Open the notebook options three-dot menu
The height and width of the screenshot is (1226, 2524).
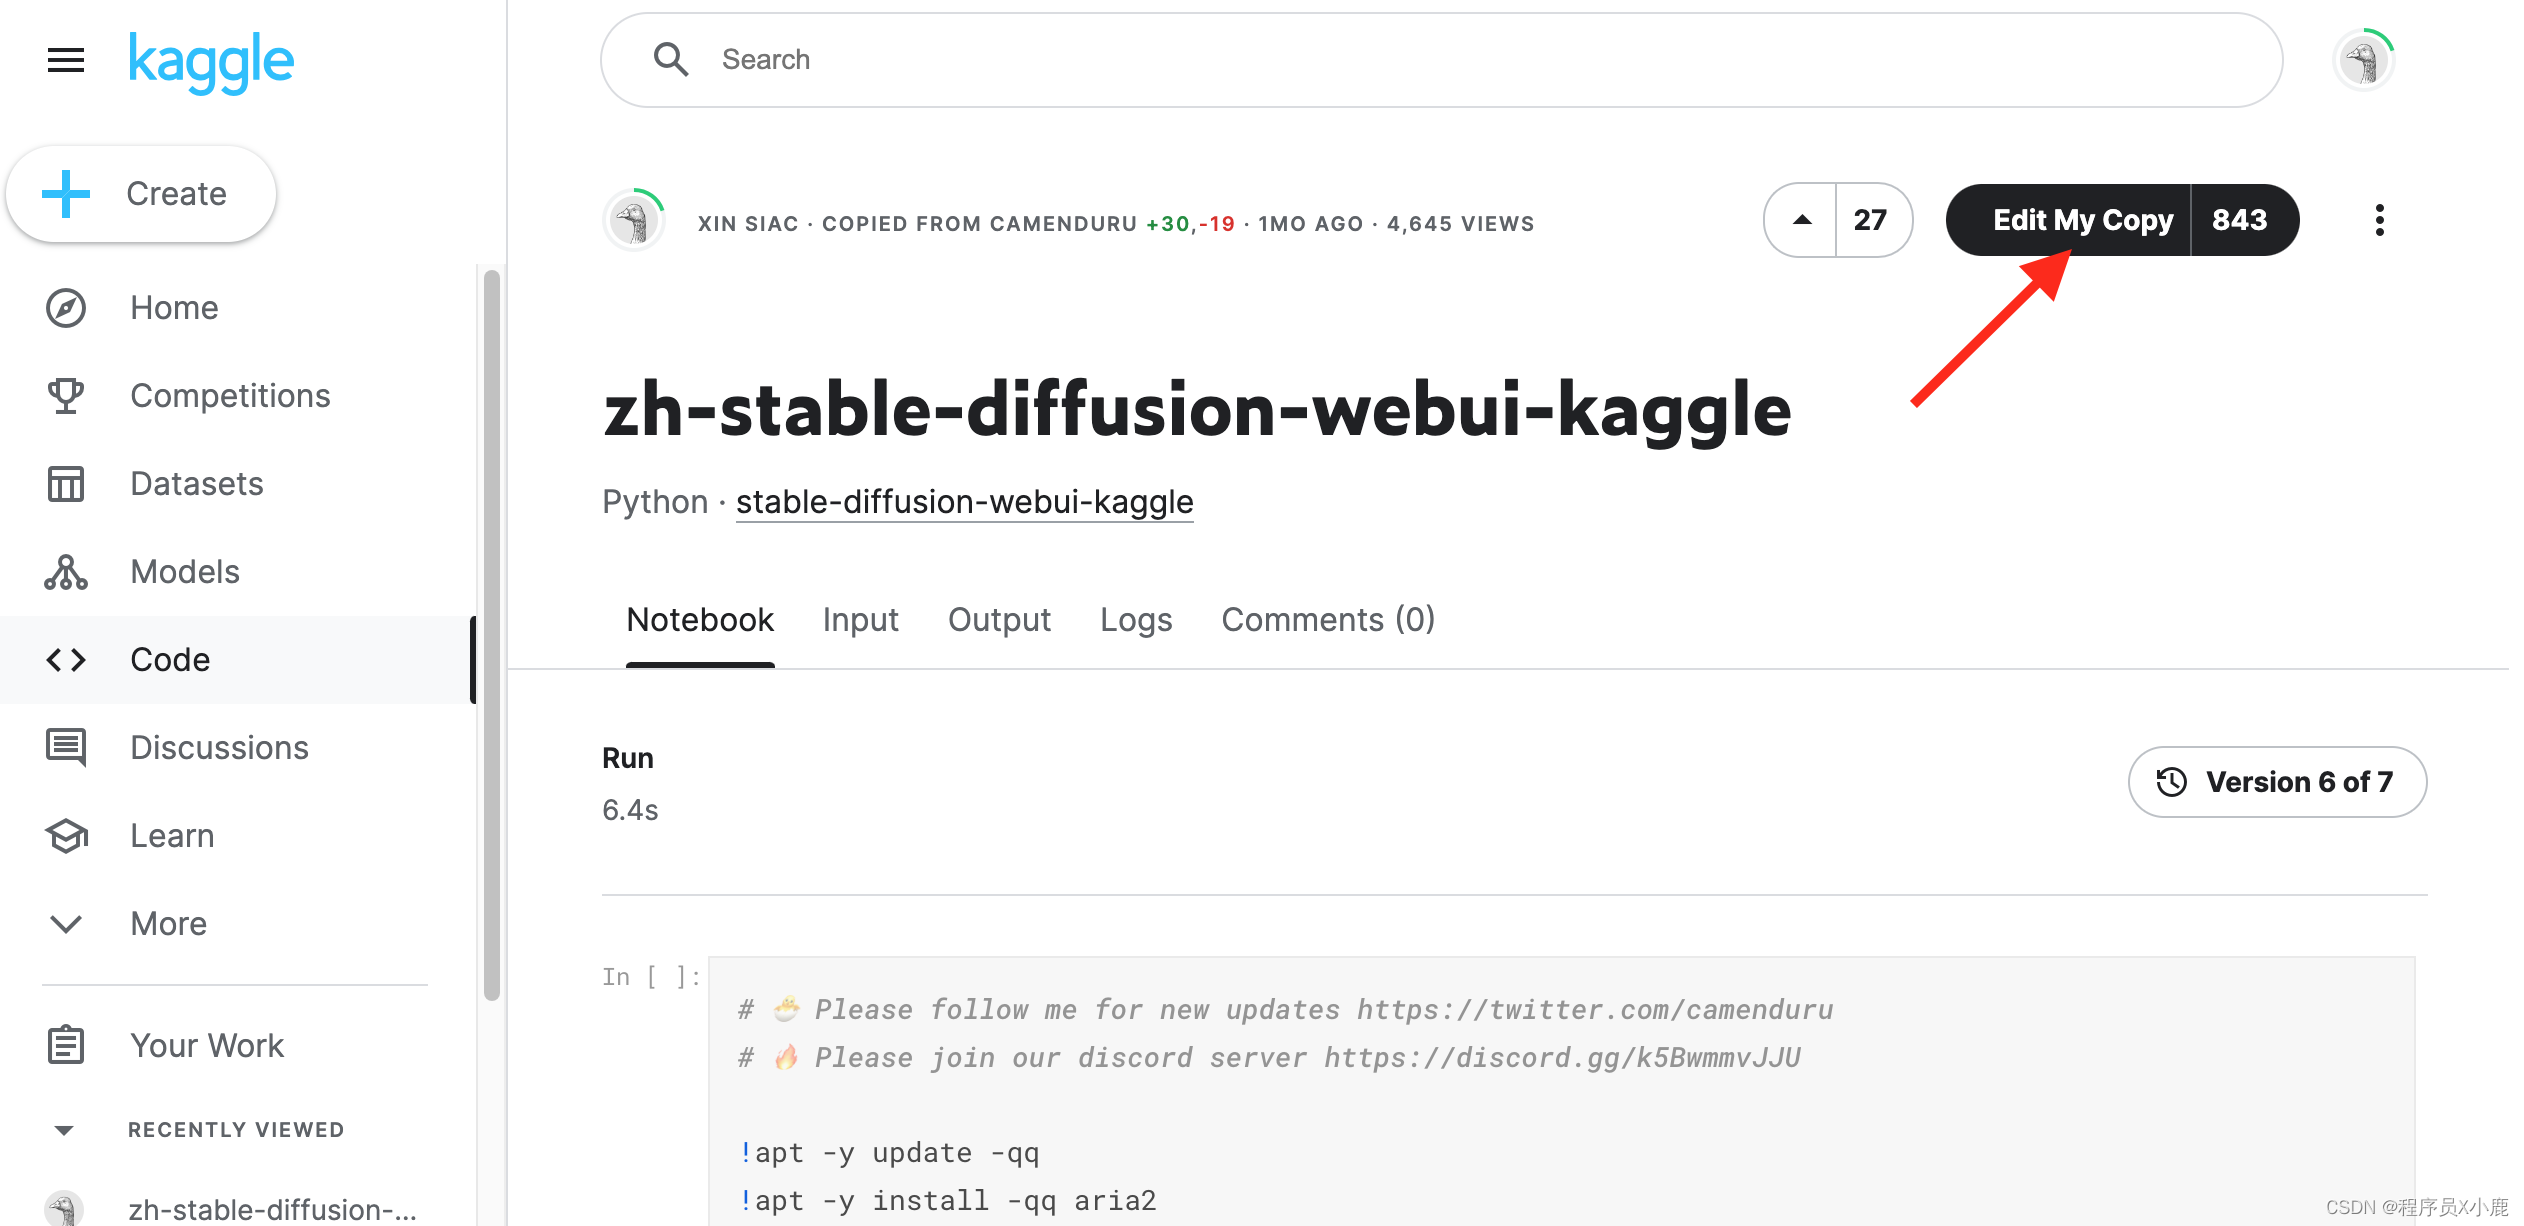2379,220
